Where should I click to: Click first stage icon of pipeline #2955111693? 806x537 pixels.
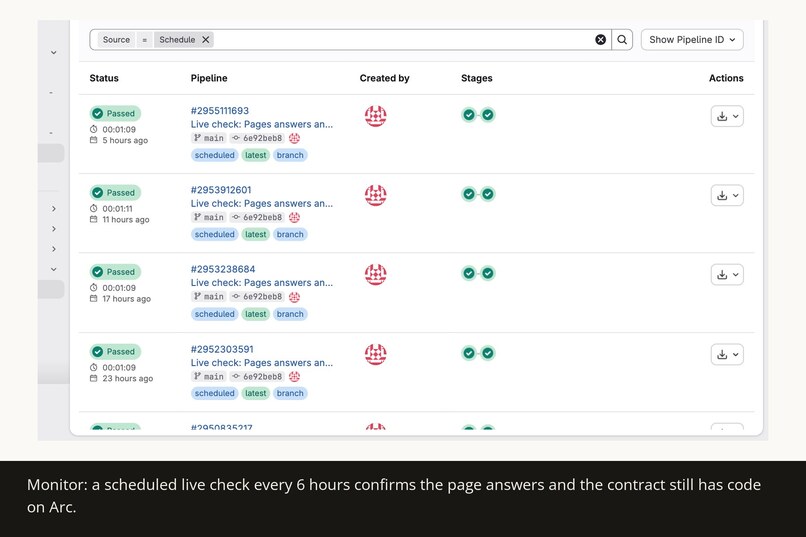tap(469, 115)
